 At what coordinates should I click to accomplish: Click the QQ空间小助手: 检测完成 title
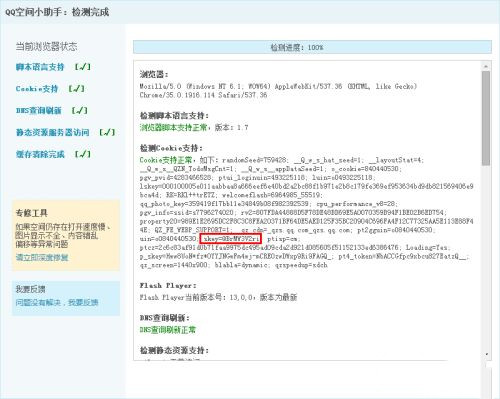57,12
